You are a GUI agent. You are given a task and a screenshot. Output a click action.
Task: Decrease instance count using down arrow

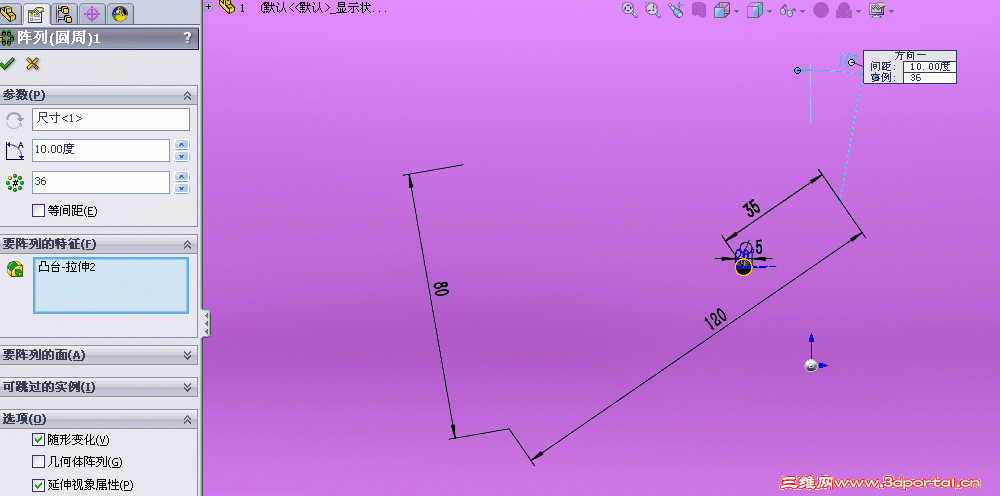182,187
